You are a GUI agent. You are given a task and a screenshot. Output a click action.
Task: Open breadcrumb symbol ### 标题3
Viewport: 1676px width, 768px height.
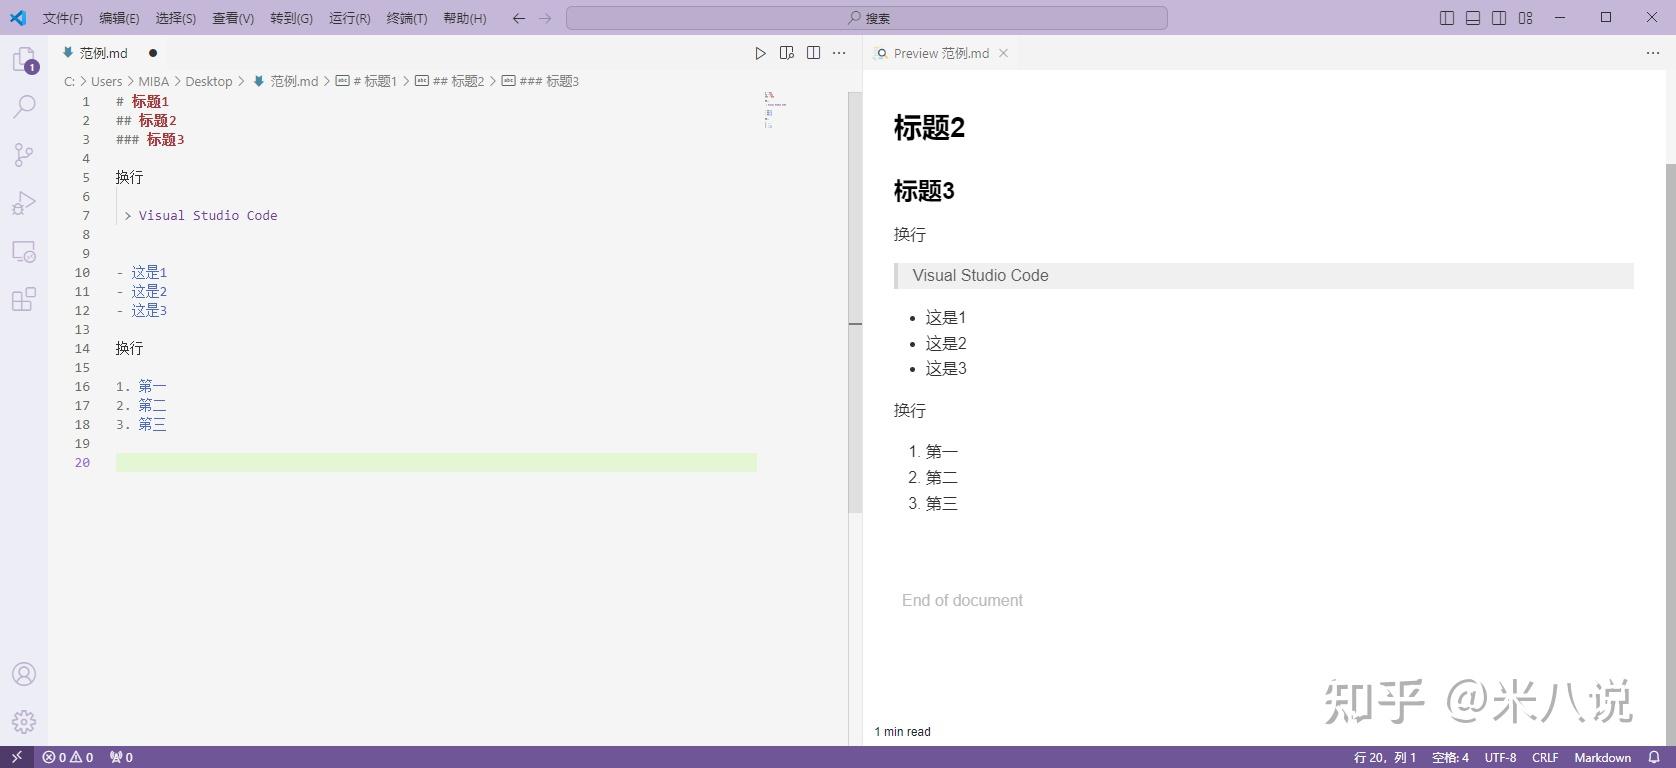540,81
